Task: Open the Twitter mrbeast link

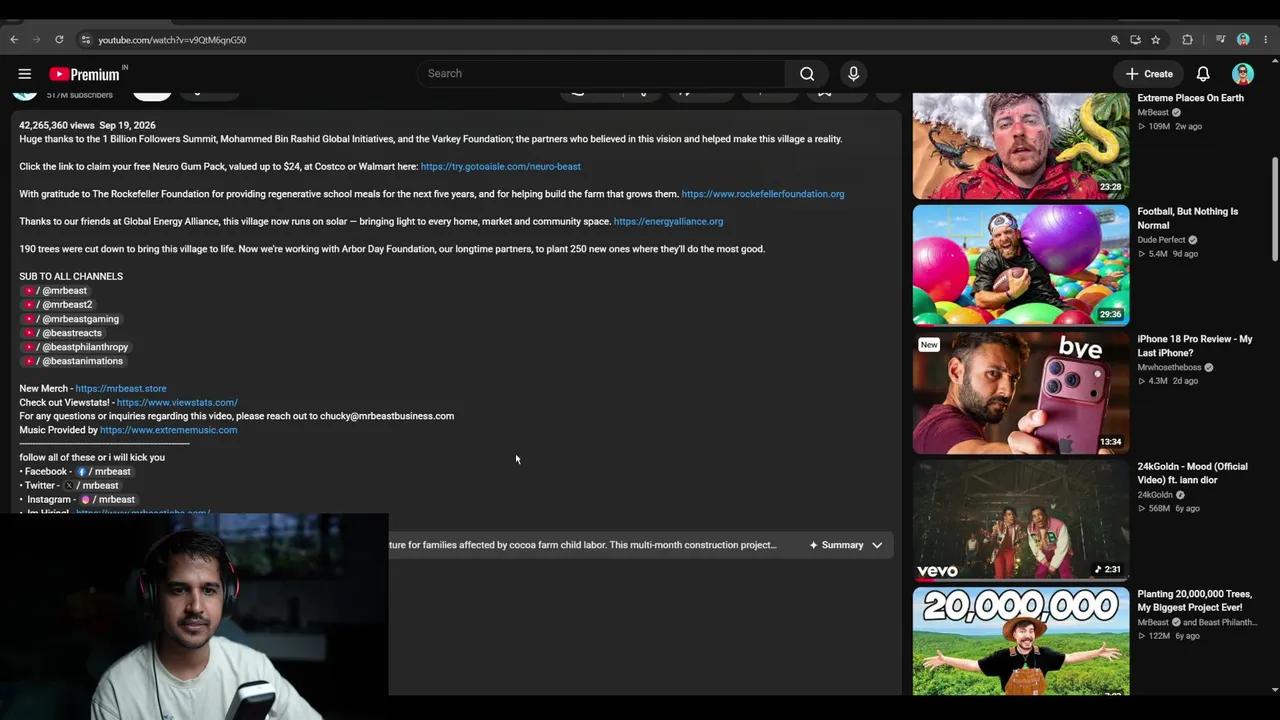Action: pyautogui.click(x=91, y=486)
